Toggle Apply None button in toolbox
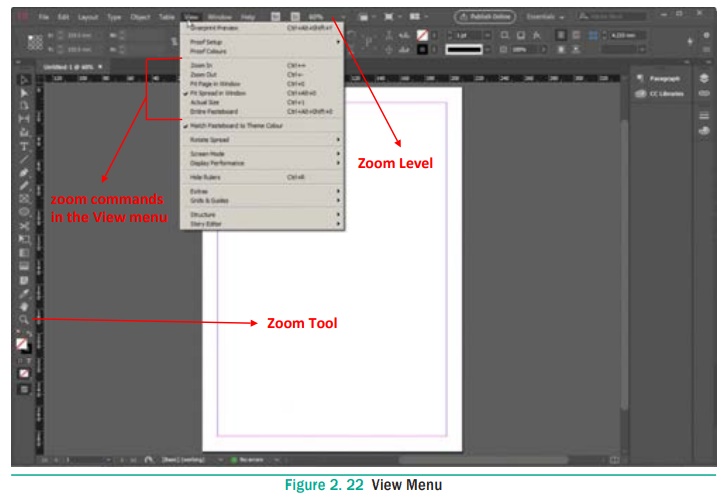 click(x=24, y=373)
